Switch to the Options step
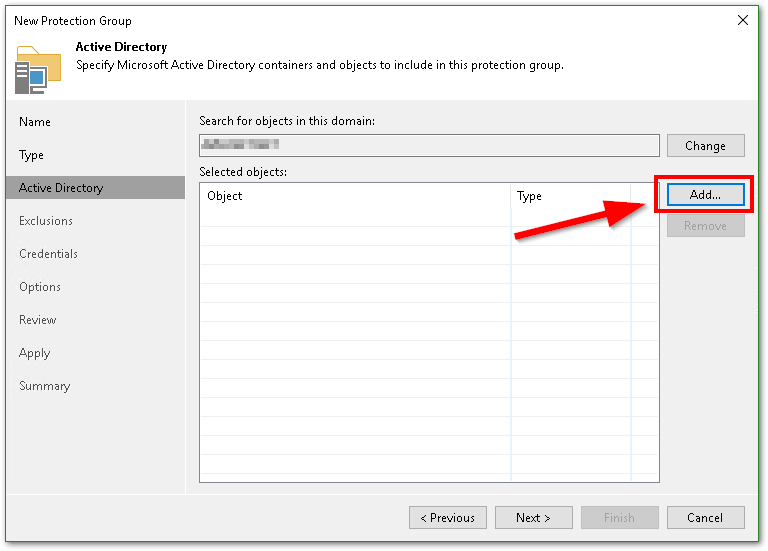The image size is (768, 551). (40, 287)
